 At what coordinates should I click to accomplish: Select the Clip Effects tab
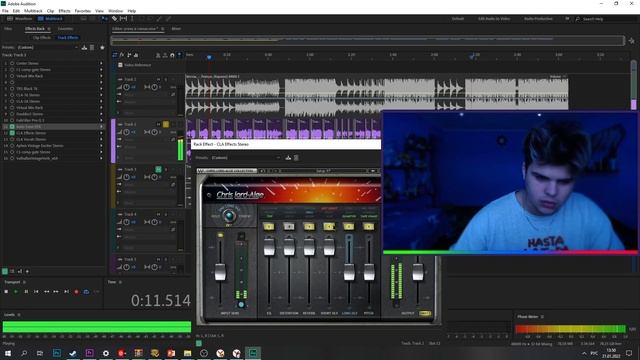click(42, 38)
